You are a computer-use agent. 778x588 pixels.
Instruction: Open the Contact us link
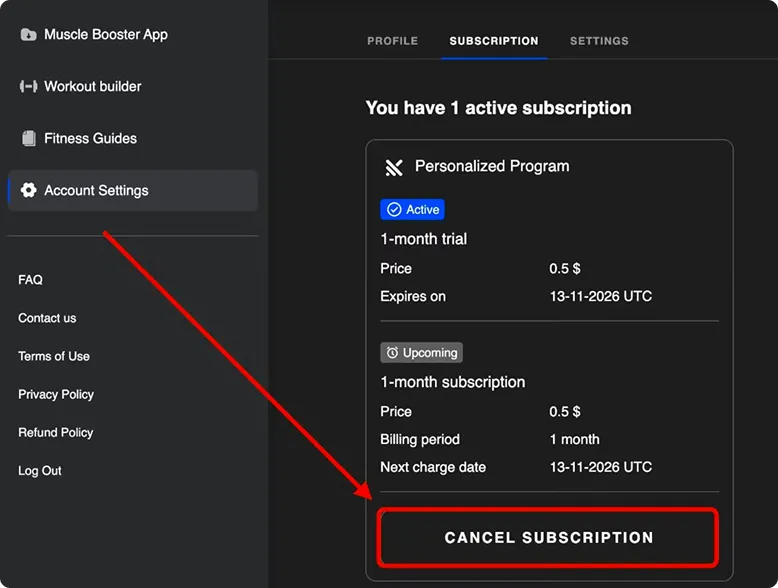pos(47,318)
